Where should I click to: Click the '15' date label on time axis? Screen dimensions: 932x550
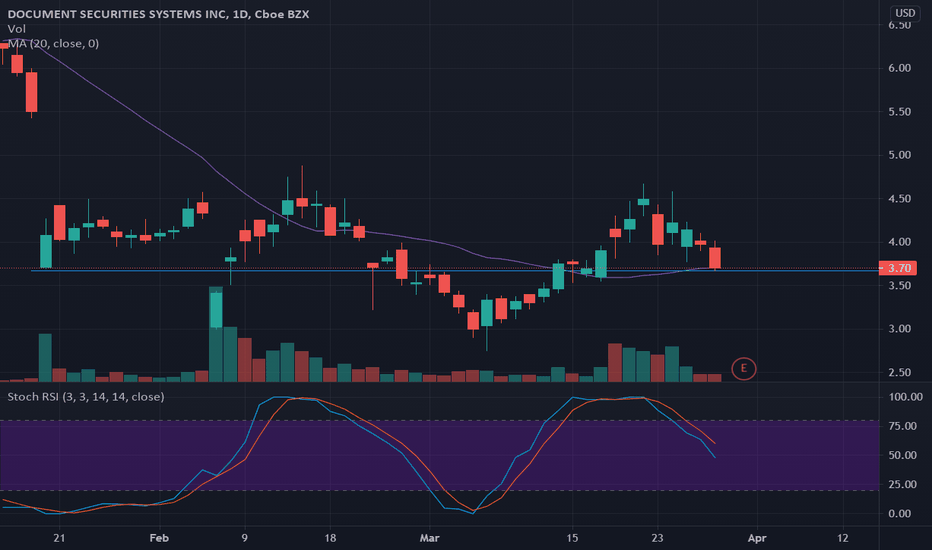[572, 538]
